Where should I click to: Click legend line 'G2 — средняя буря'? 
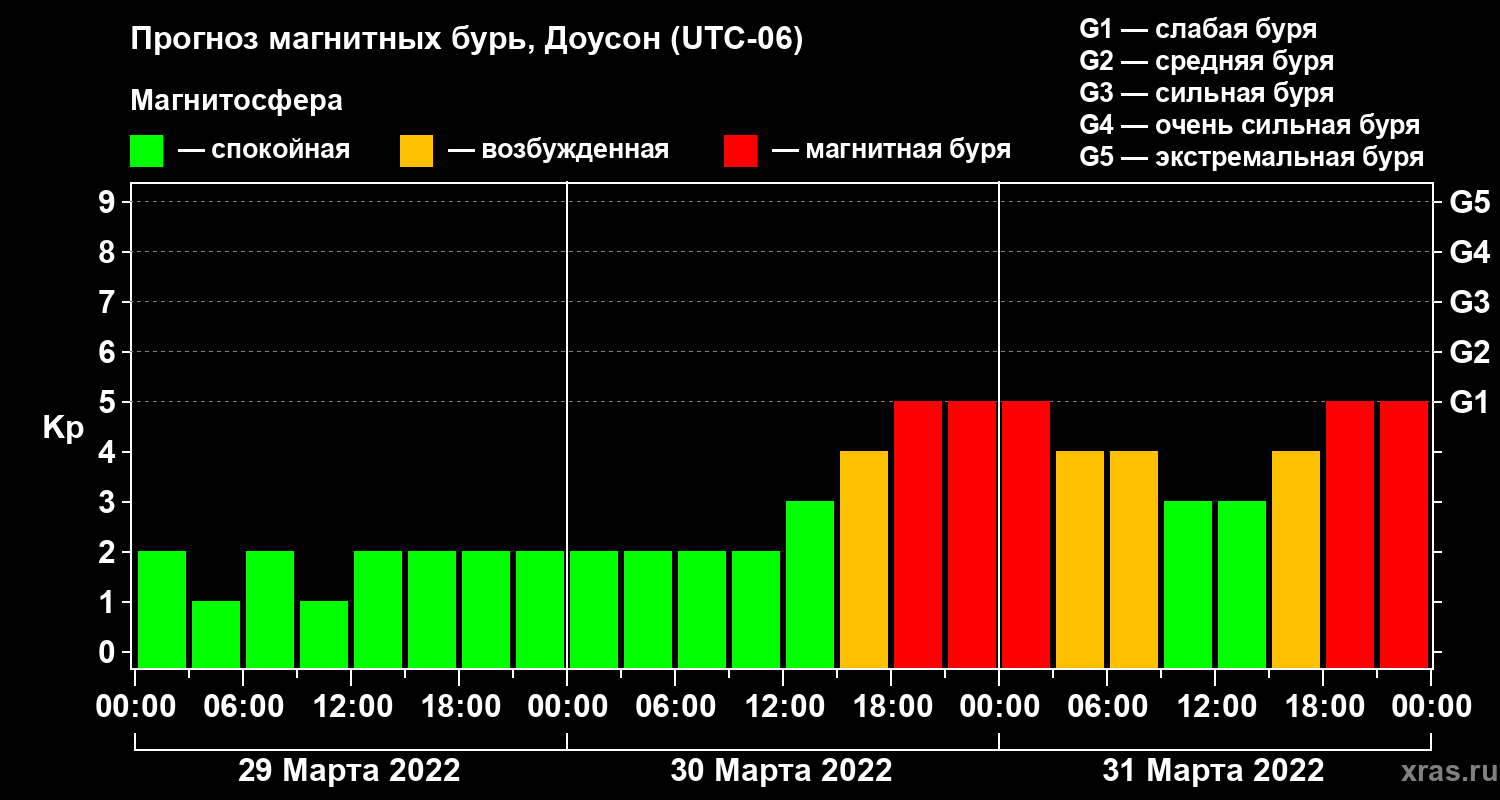[1207, 61]
